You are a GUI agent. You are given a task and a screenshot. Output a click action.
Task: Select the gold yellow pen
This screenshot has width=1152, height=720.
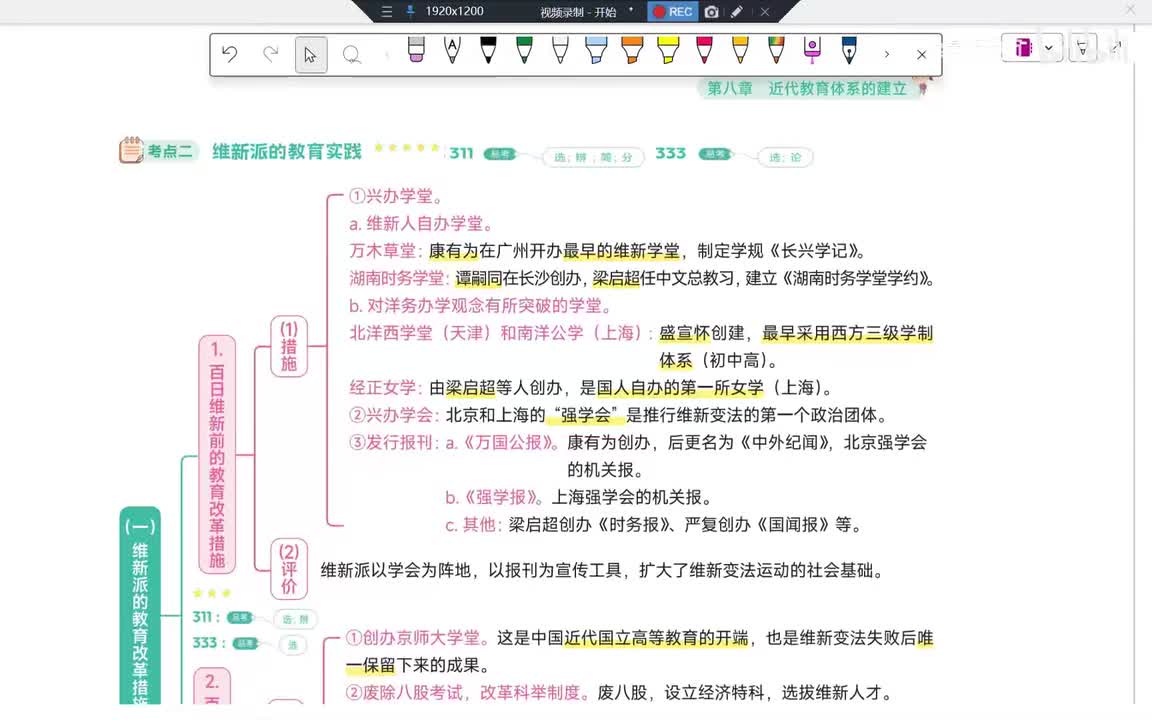pyautogui.click(x=740, y=50)
